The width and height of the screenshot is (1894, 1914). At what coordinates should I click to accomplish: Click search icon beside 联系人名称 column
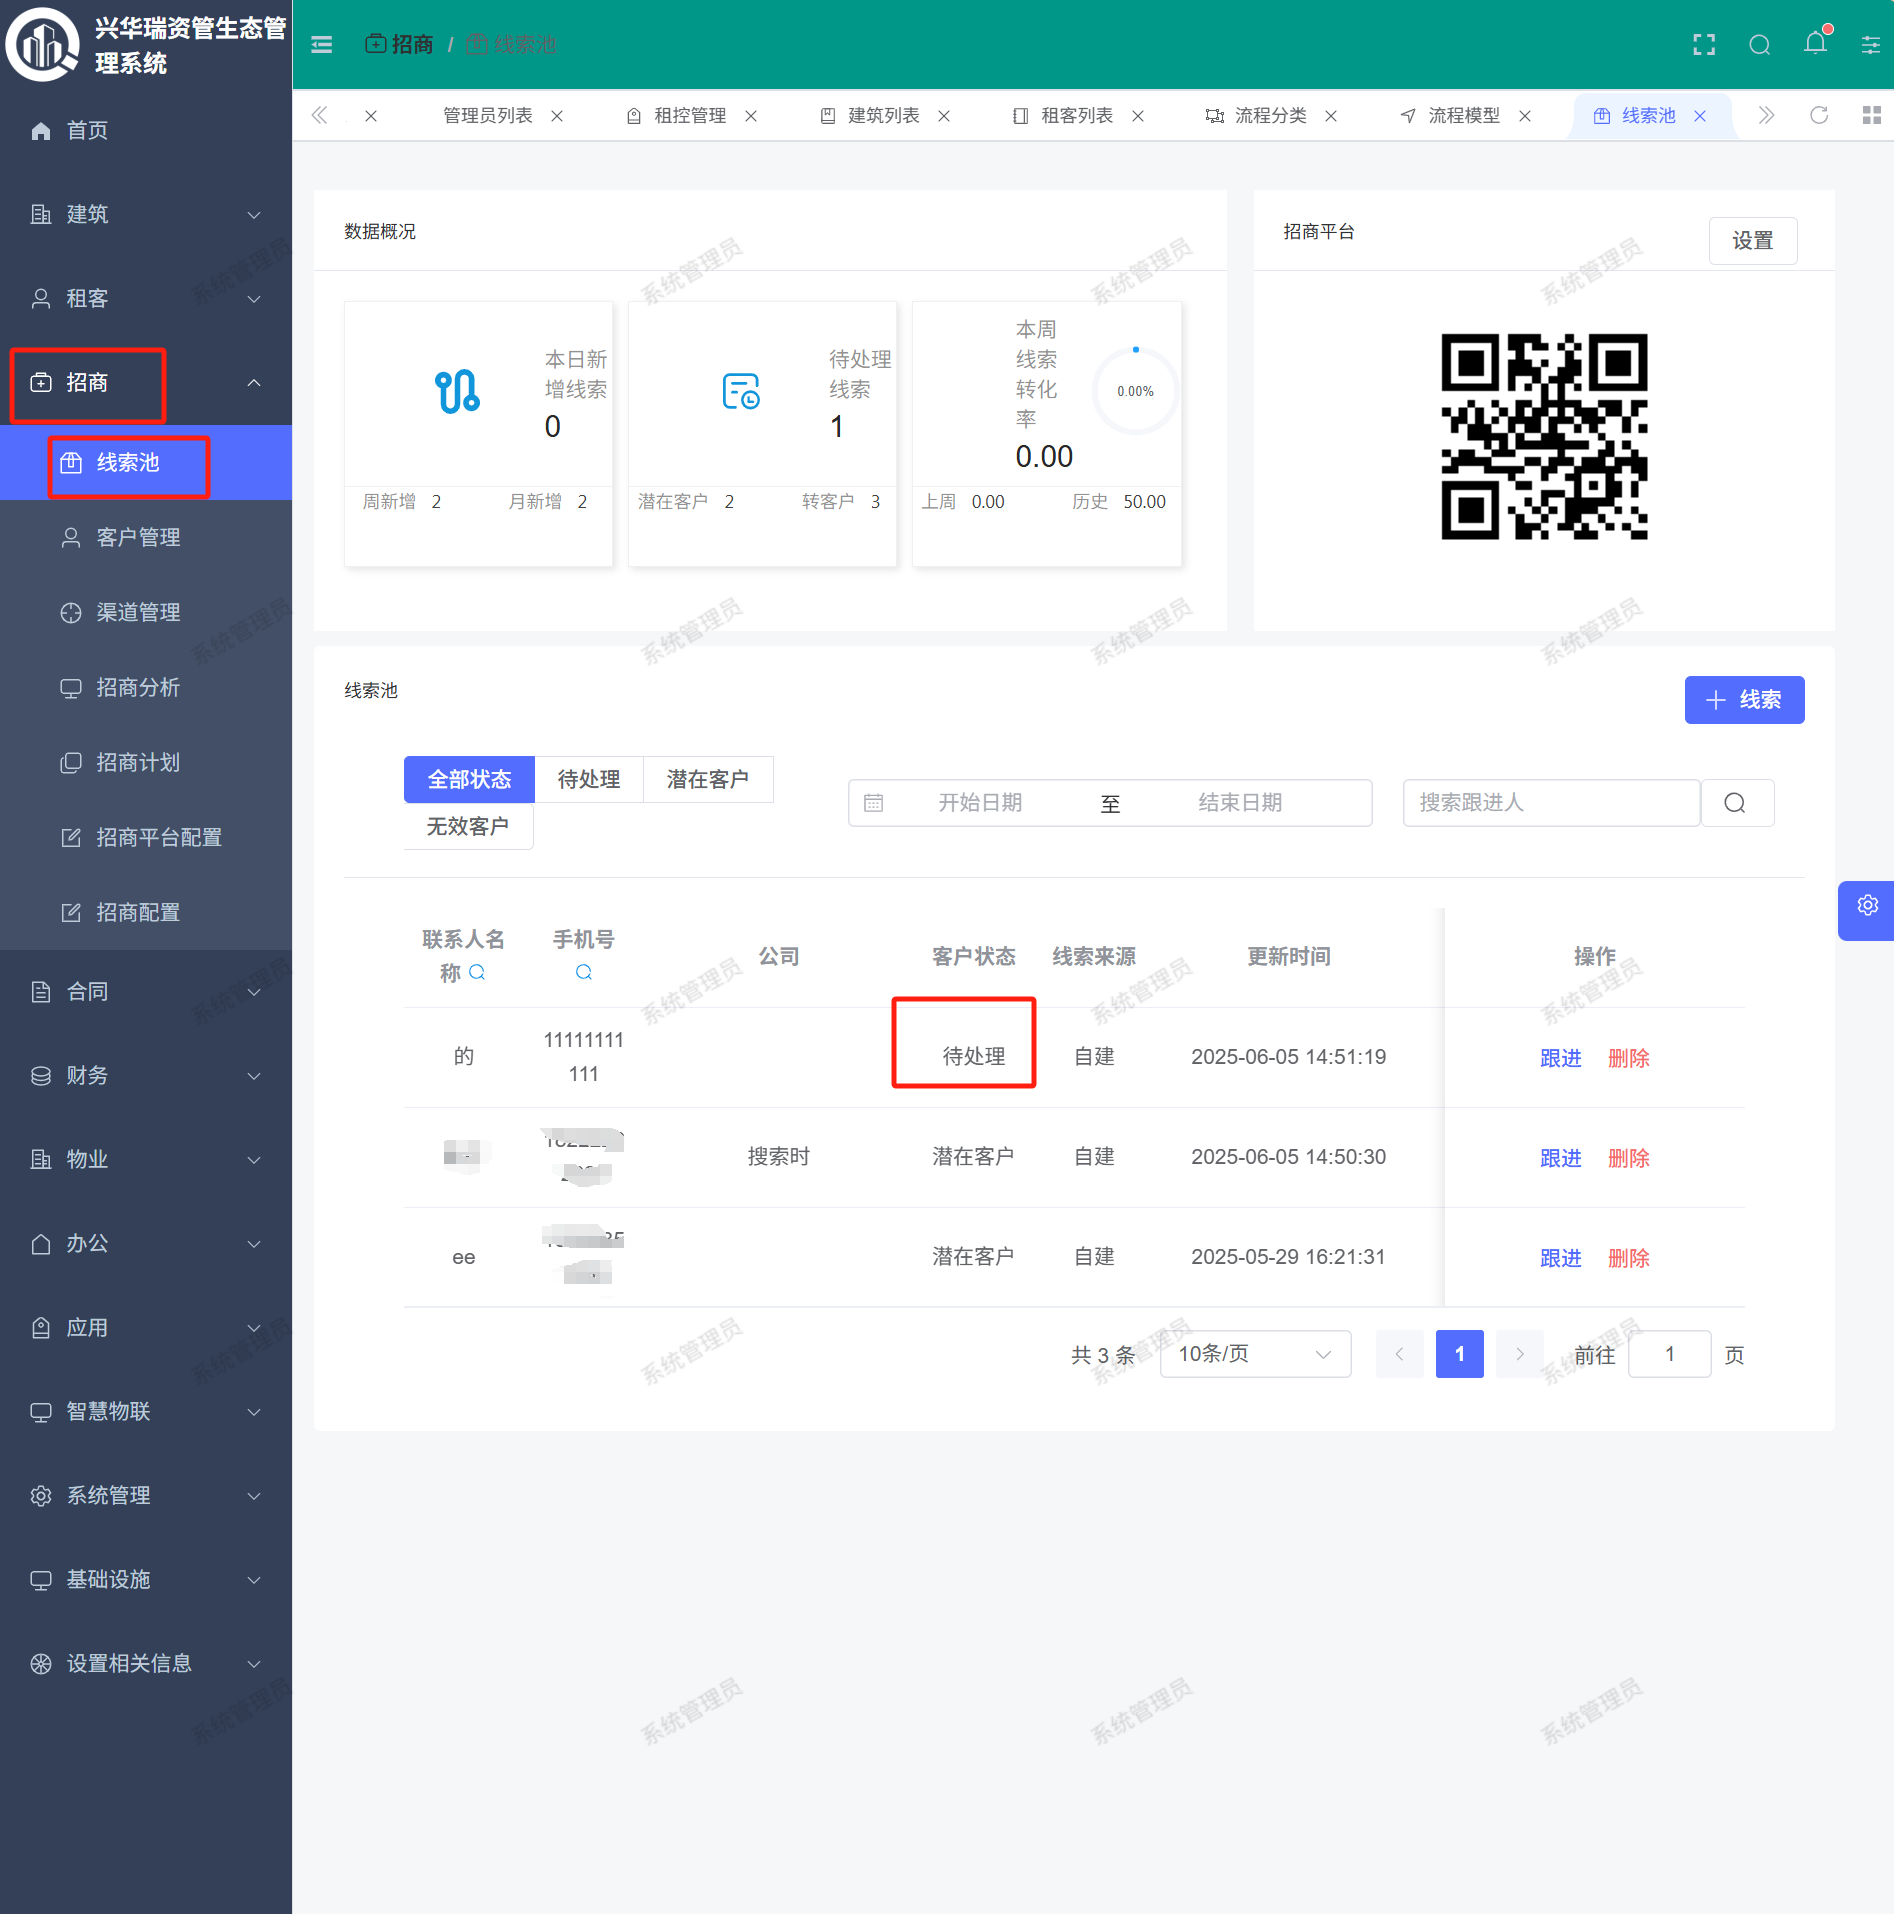pyautogui.click(x=477, y=972)
